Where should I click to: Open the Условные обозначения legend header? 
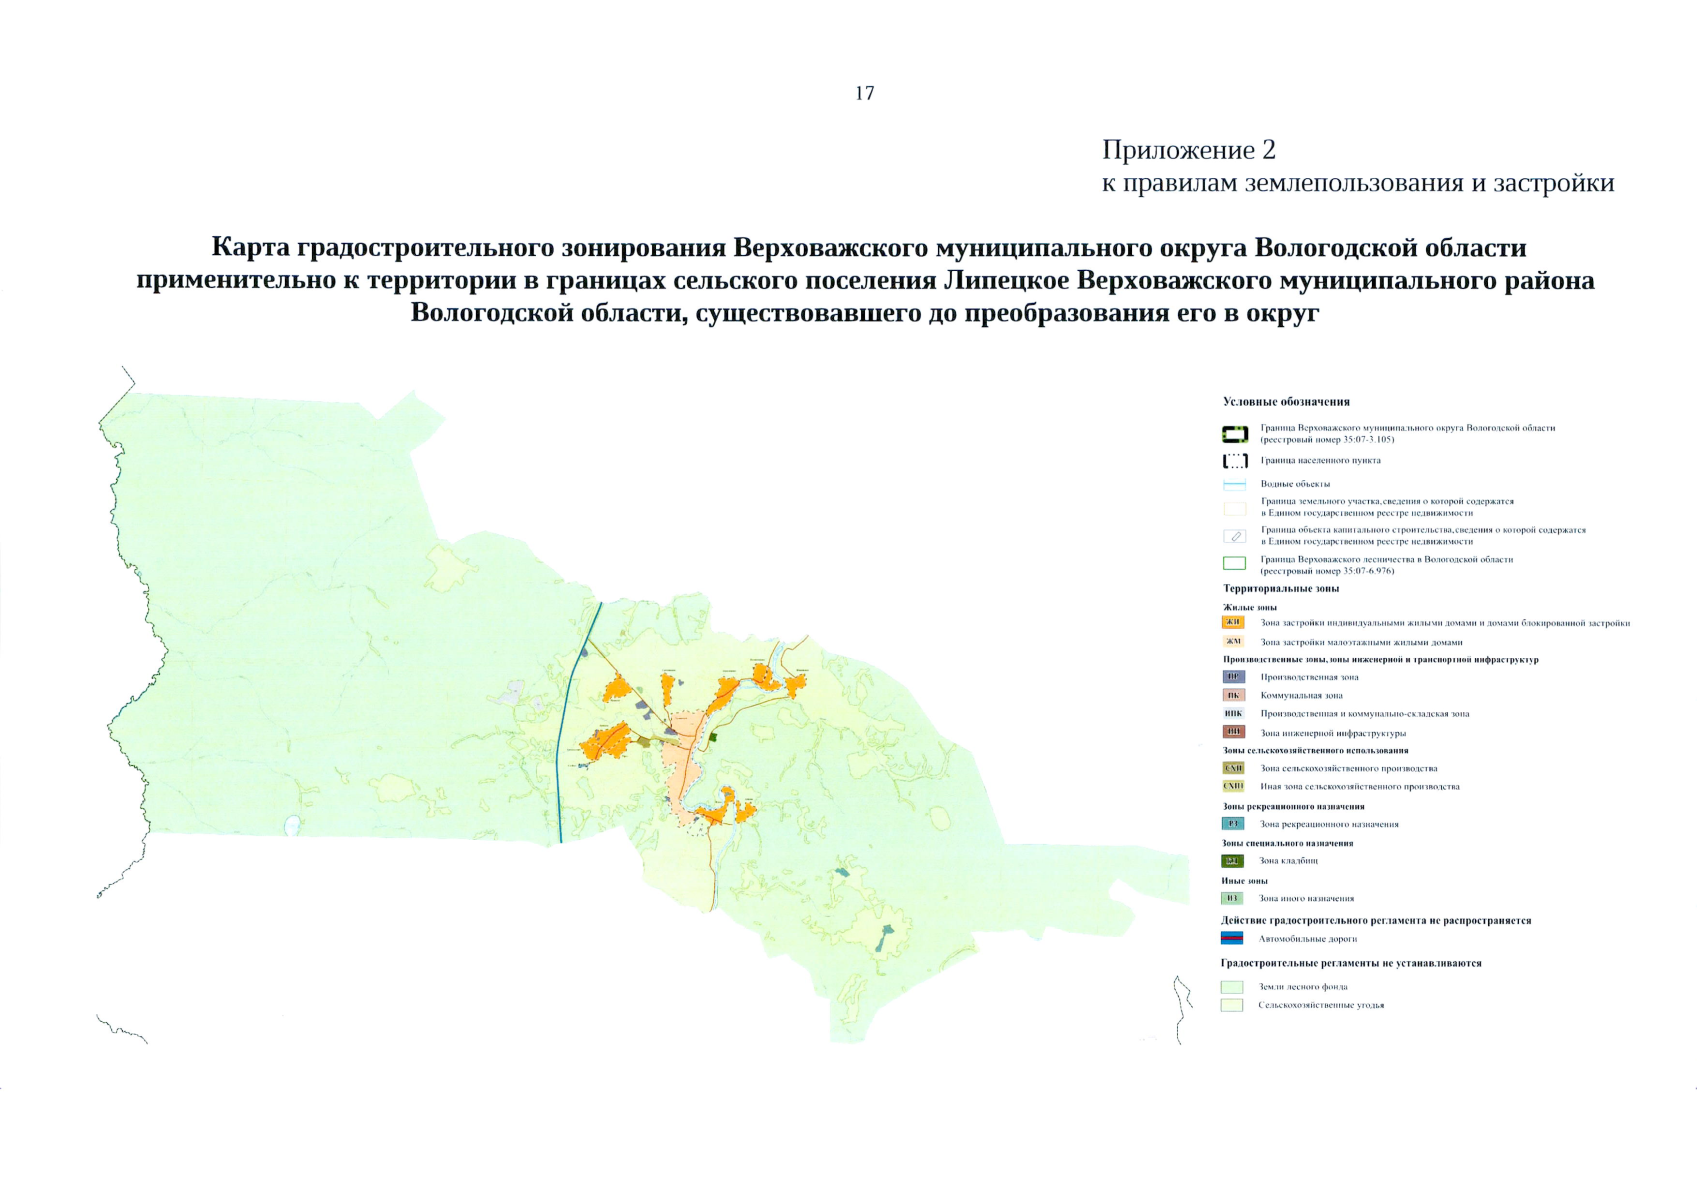(x=1287, y=400)
